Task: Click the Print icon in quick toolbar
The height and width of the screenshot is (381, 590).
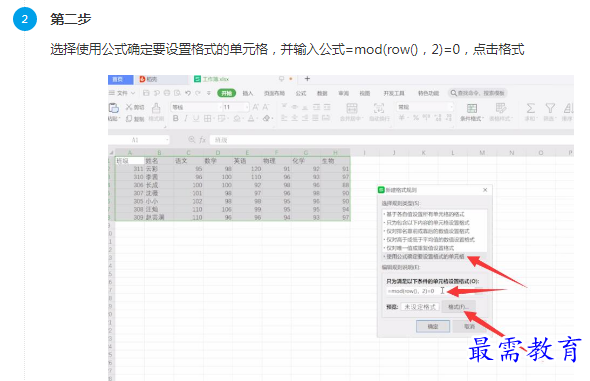Action: pyautogui.click(x=167, y=93)
